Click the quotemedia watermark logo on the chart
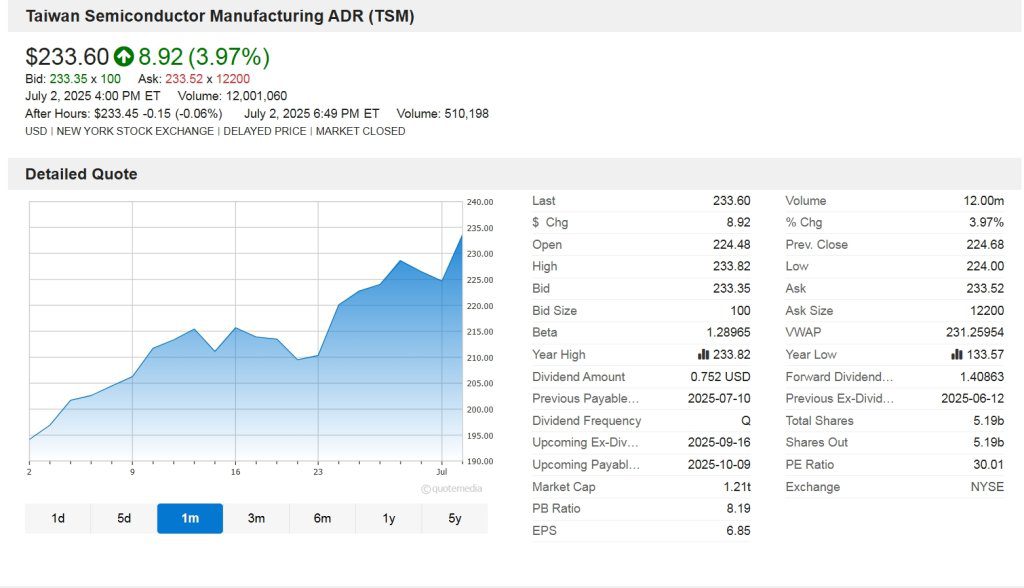 tap(453, 489)
